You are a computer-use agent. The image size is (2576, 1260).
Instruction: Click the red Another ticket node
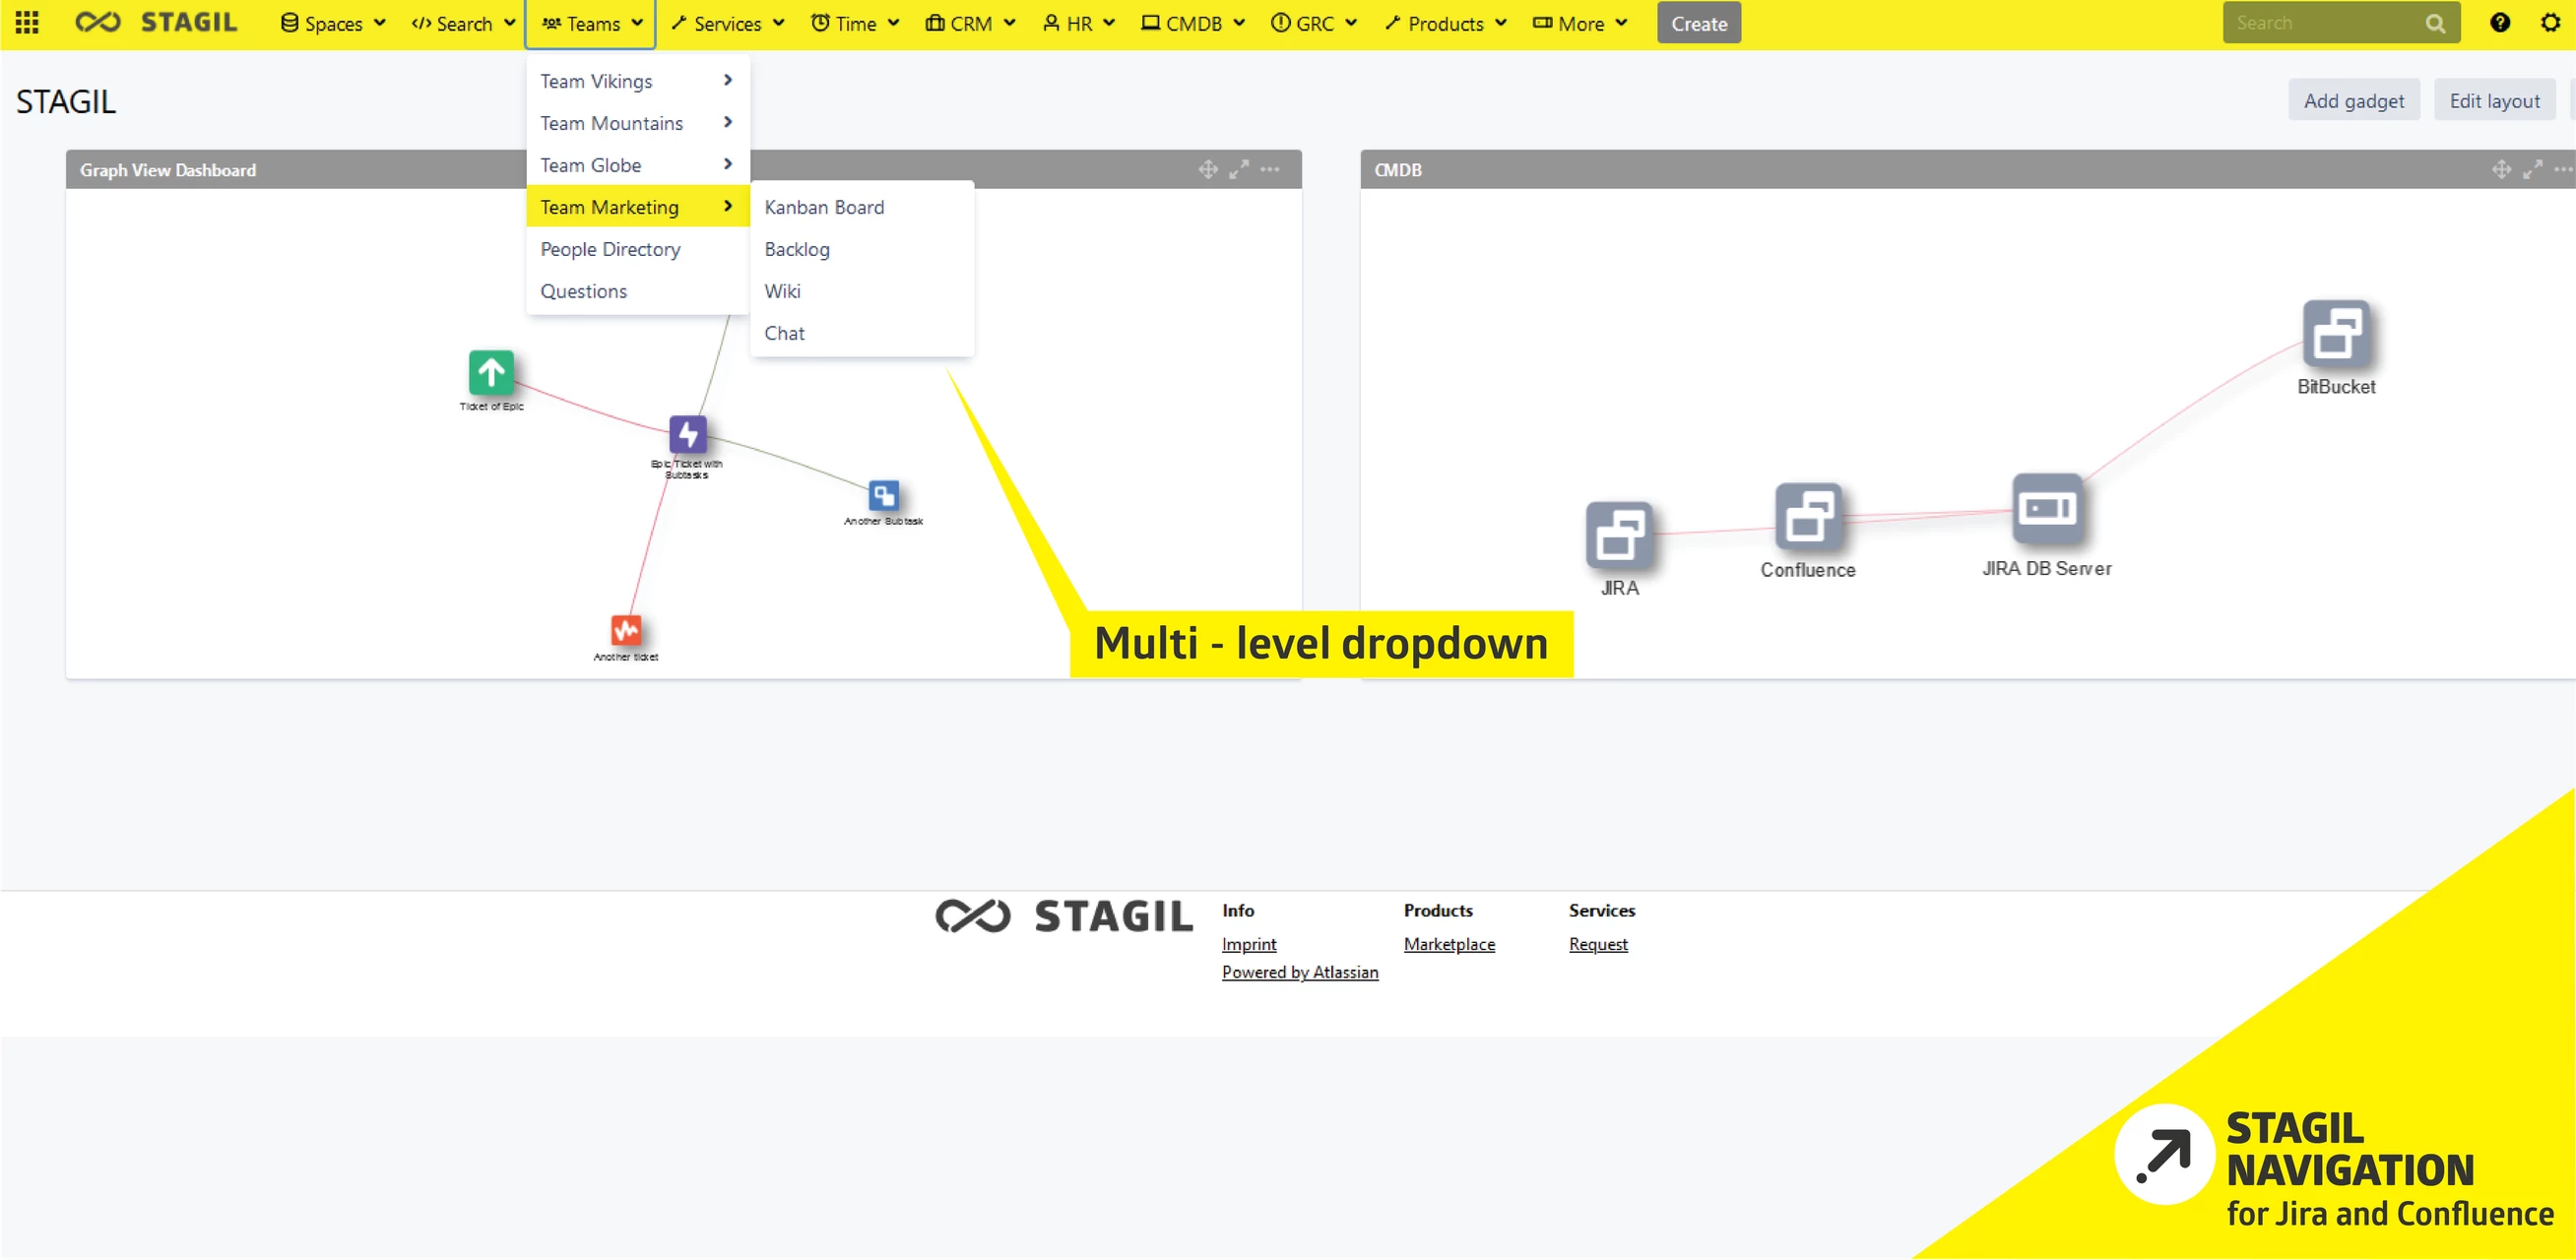[626, 630]
